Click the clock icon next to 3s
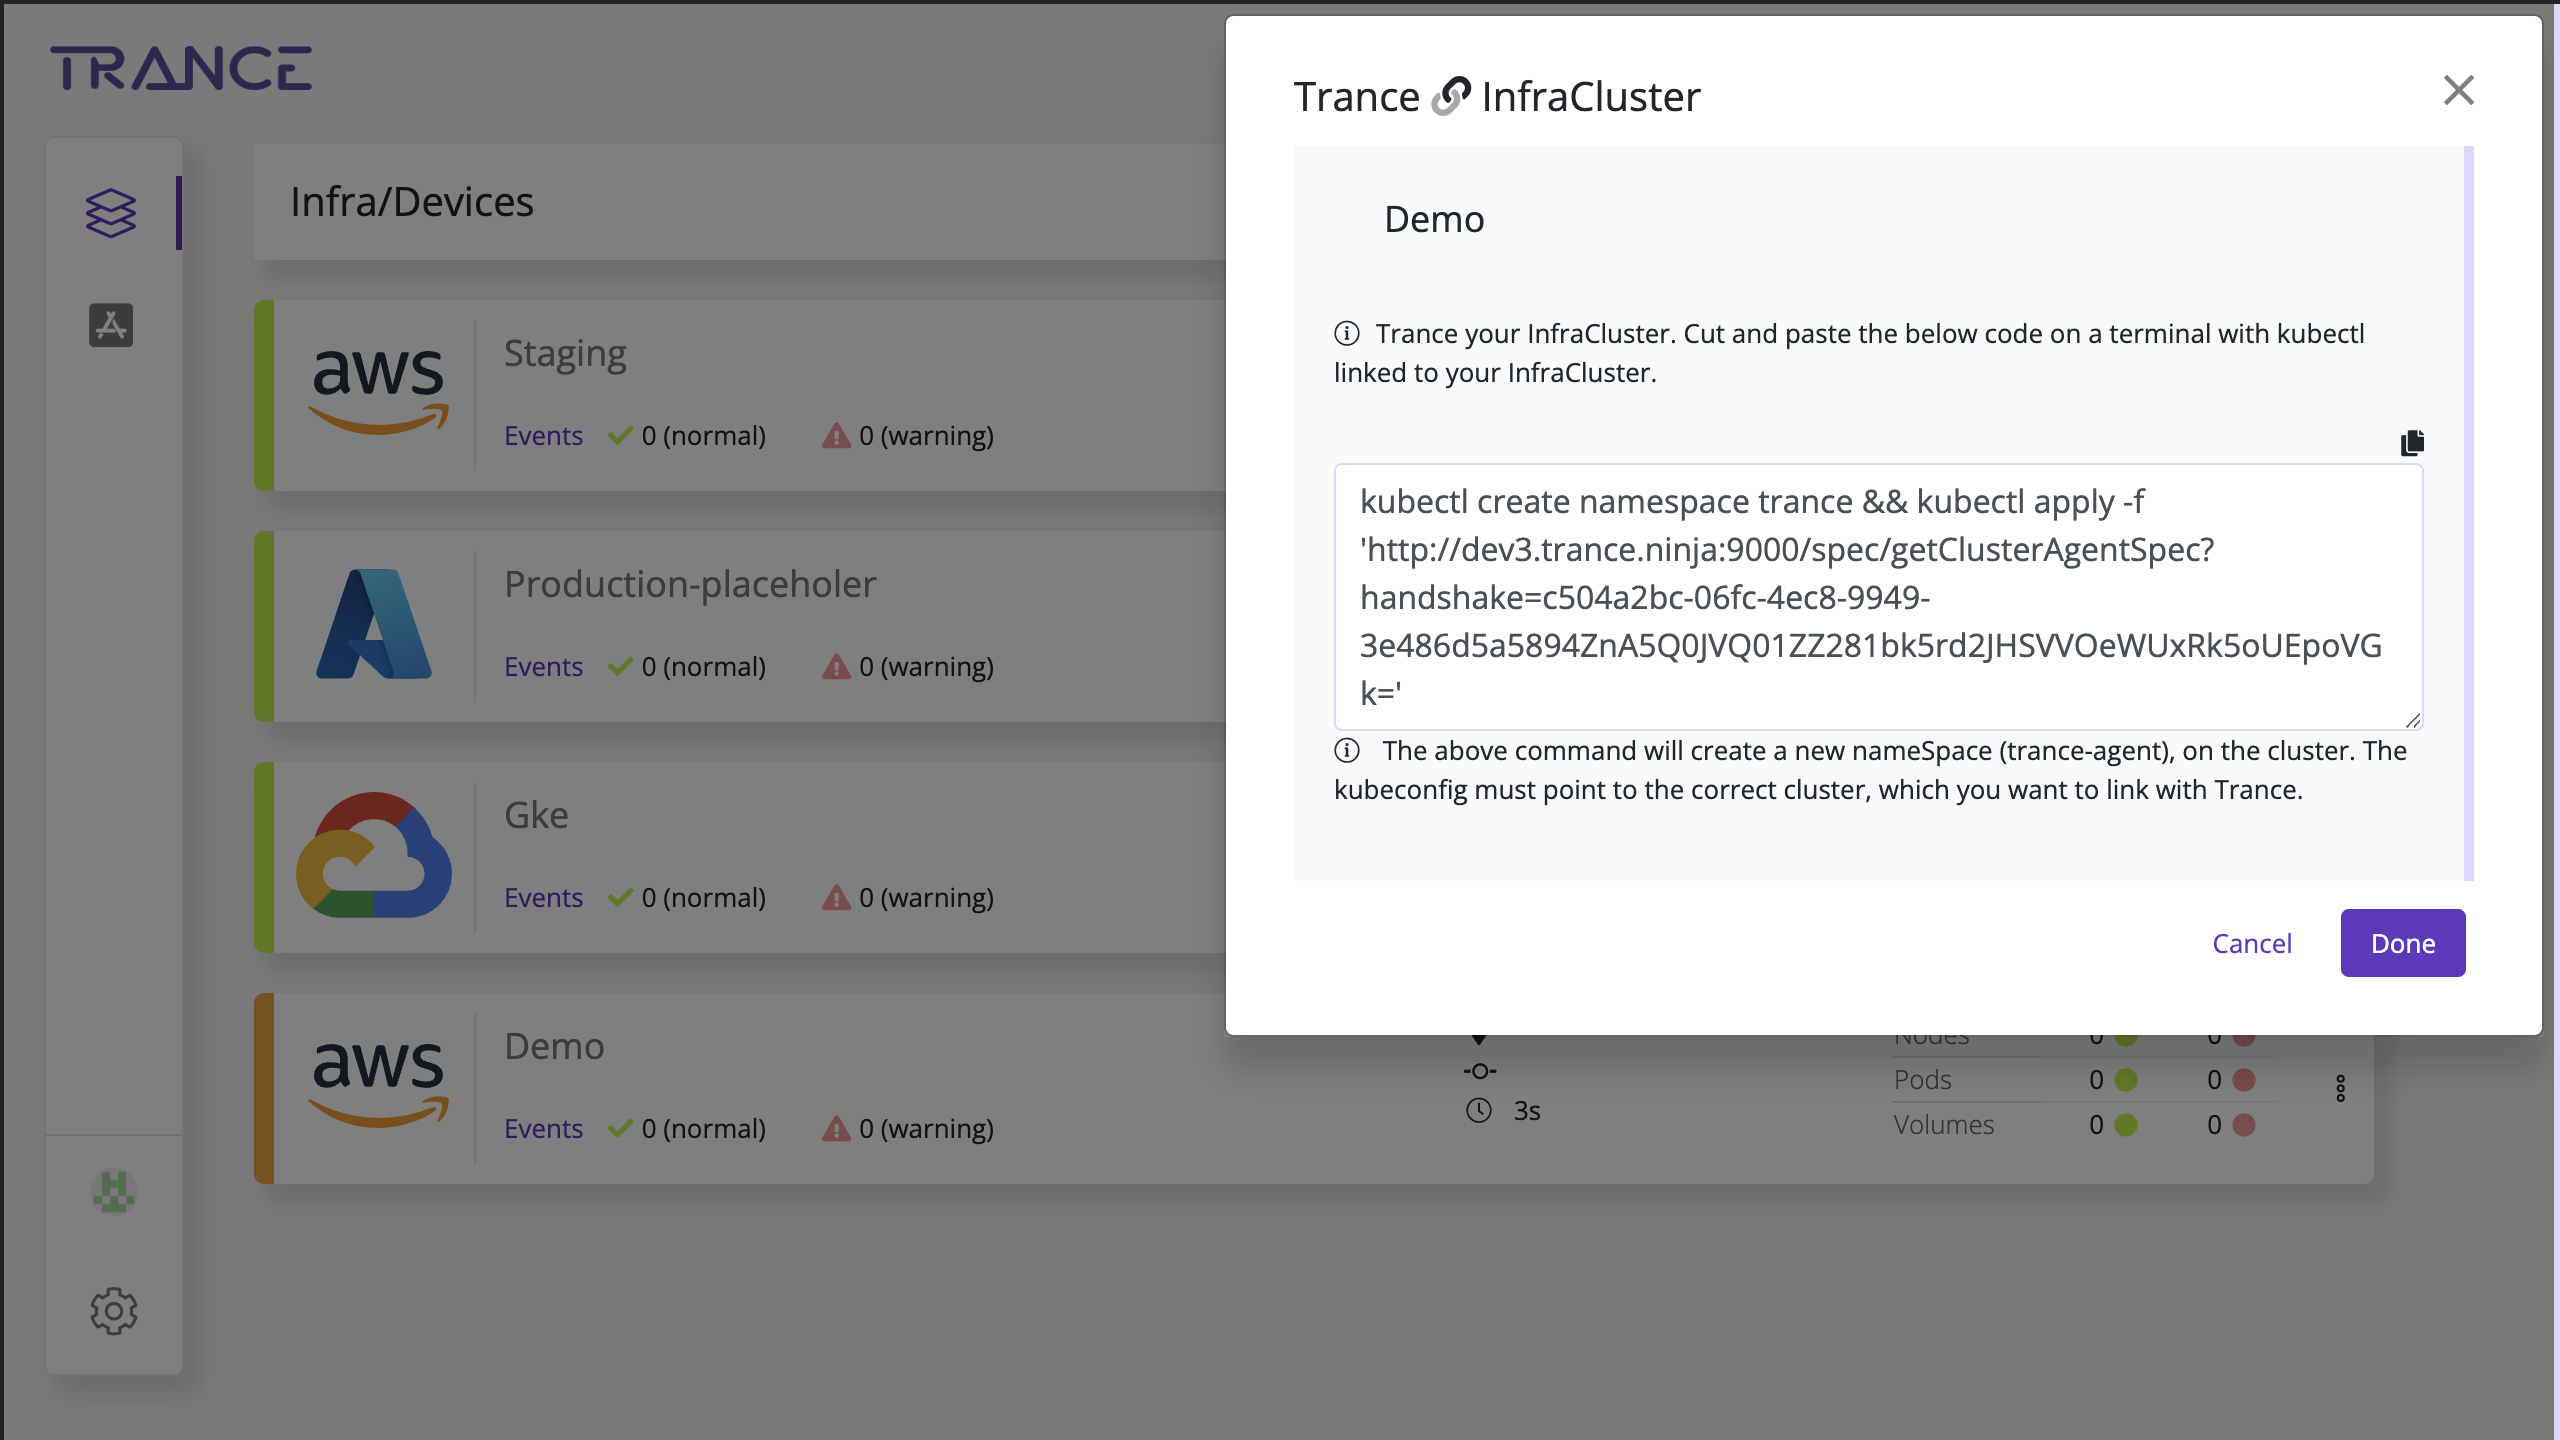 click(1478, 1111)
